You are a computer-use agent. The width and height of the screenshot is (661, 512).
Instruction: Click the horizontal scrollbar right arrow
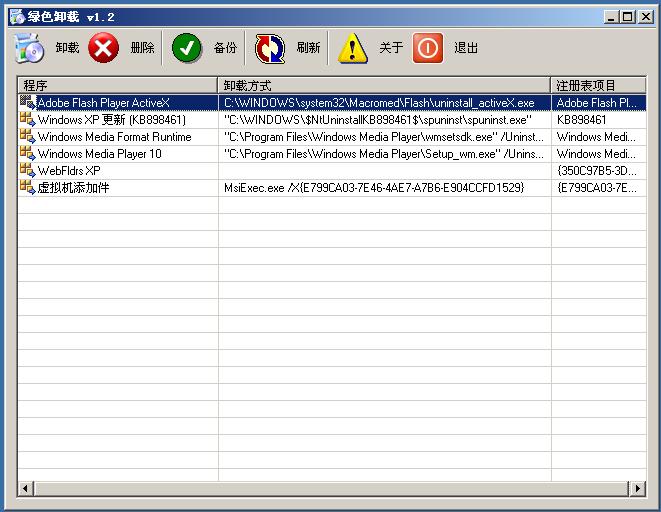pos(637,488)
